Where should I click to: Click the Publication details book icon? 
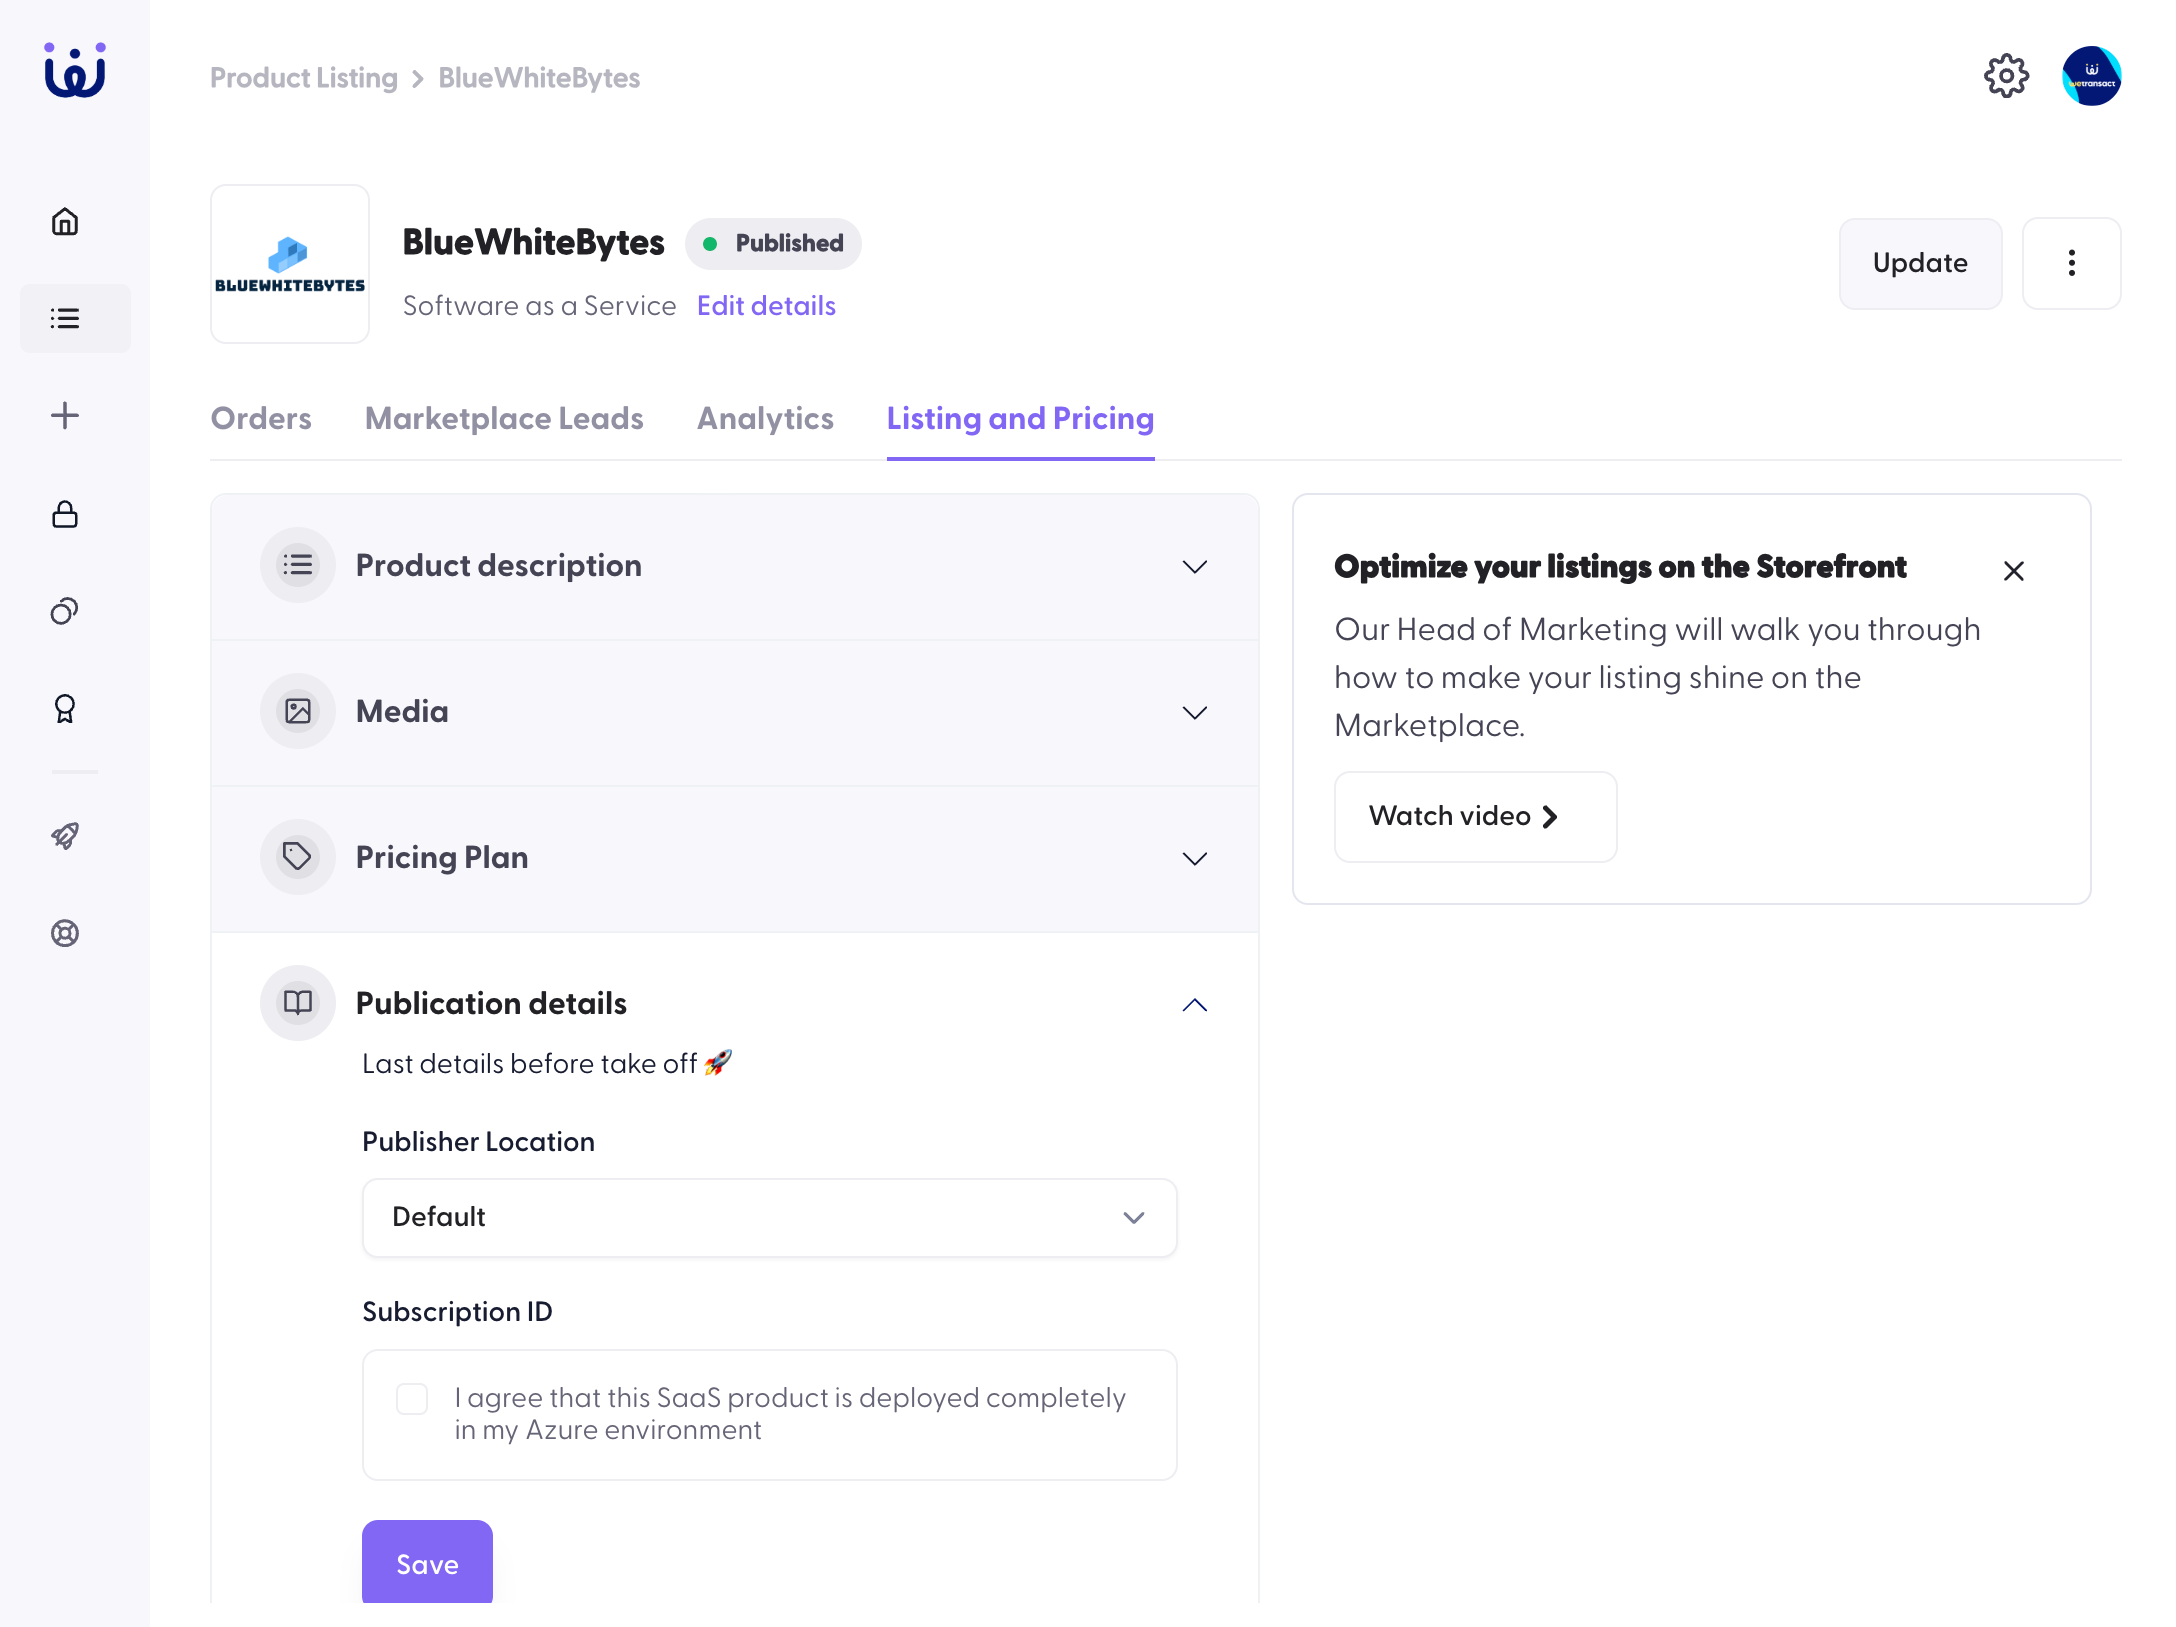click(x=298, y=1003)
